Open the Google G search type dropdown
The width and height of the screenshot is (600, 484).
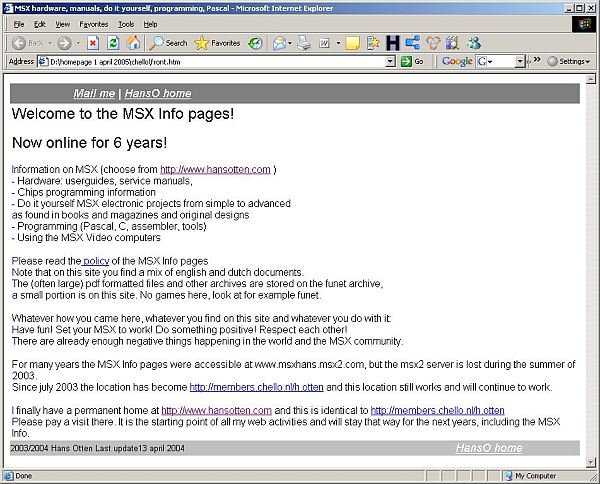pos(484,61)
